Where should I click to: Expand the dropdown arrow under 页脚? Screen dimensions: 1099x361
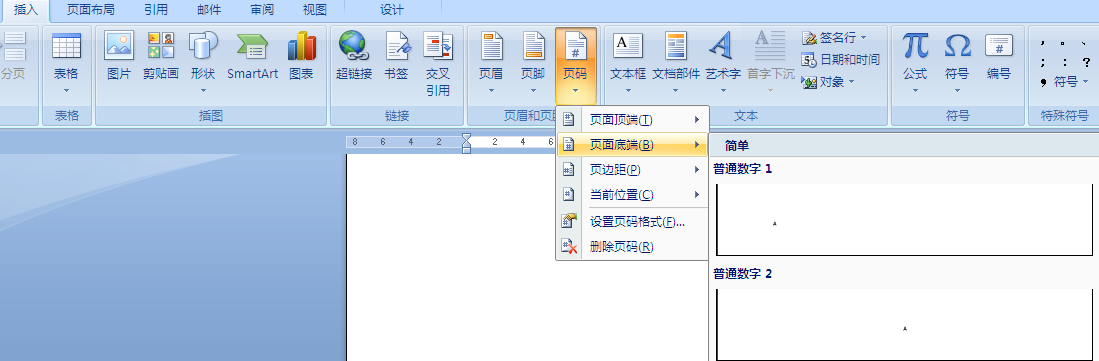pyautogui.click(x=533, y=90)
